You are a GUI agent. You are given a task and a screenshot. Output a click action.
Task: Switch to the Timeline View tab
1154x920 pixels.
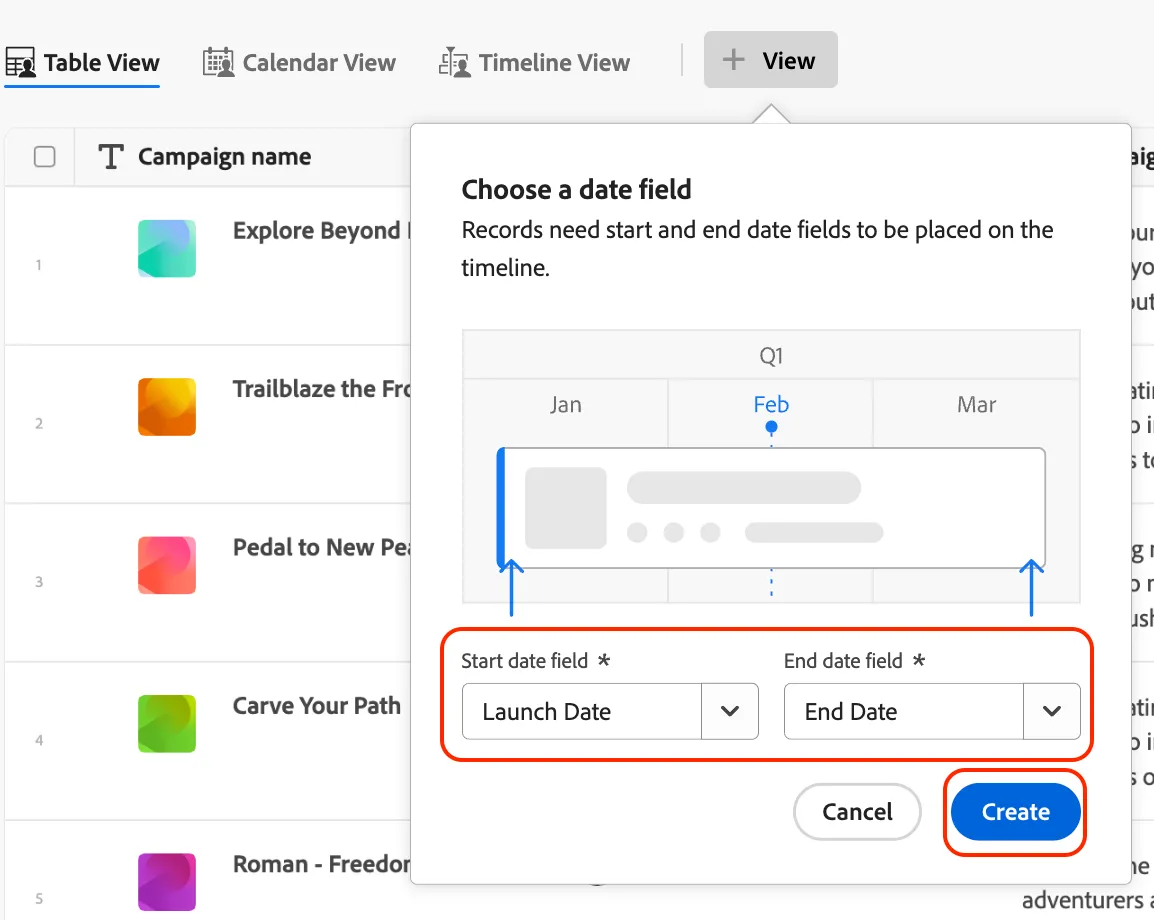[x=535, y=63]
